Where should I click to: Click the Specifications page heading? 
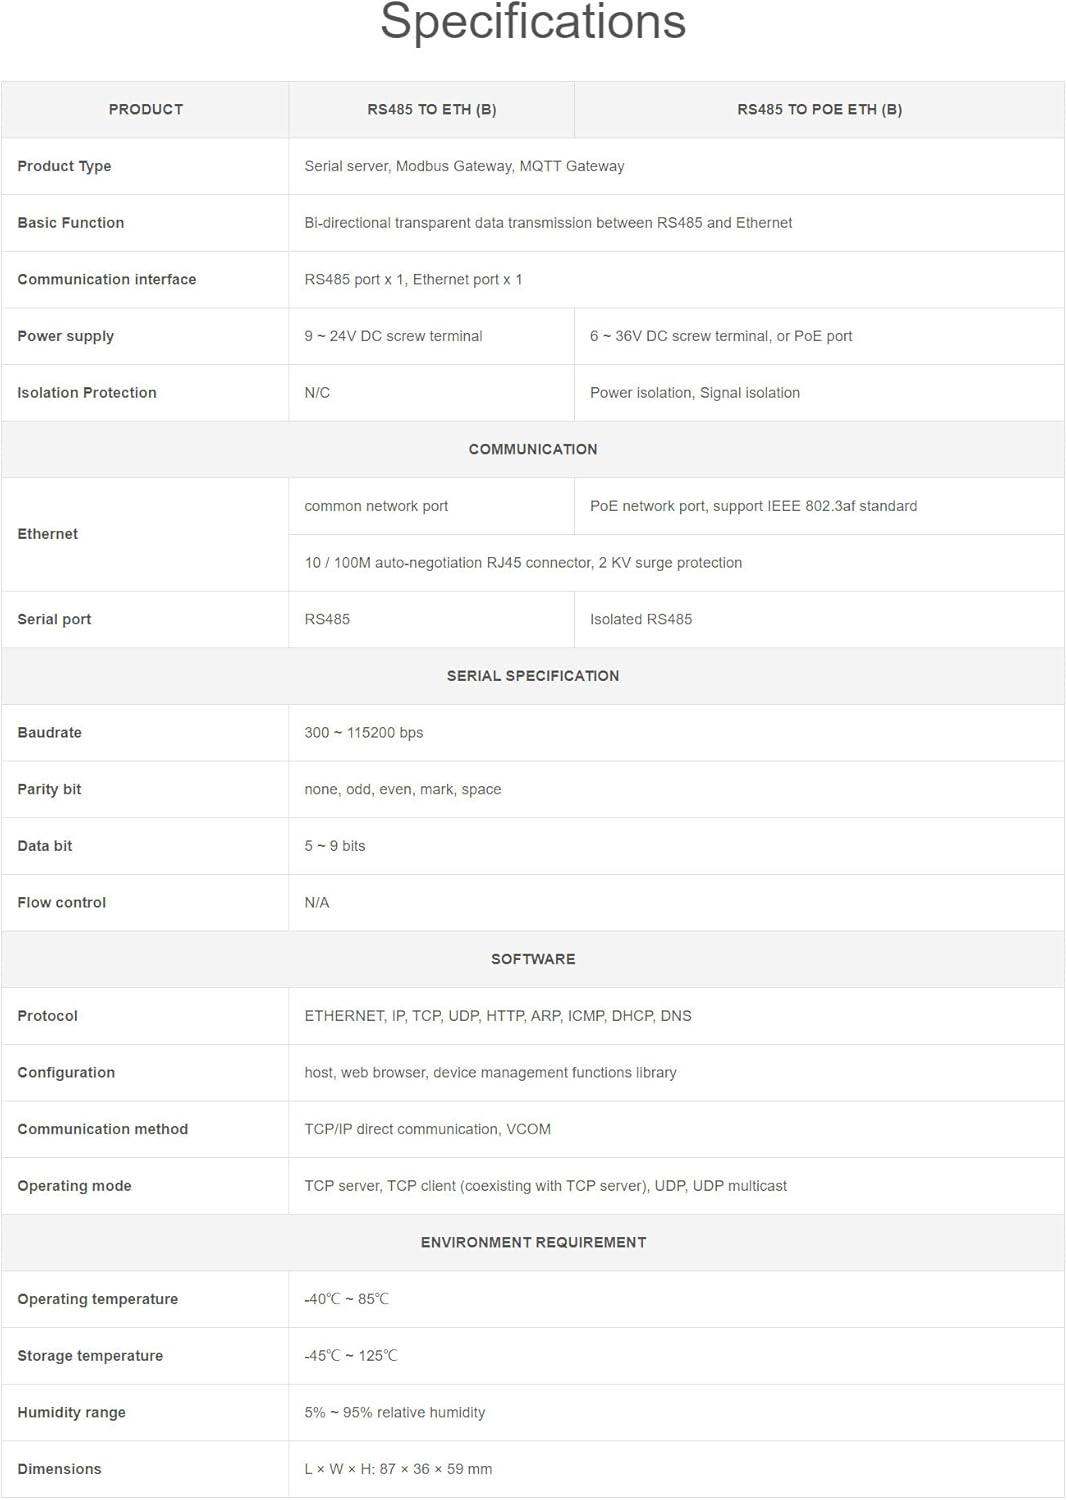(533, 22)
